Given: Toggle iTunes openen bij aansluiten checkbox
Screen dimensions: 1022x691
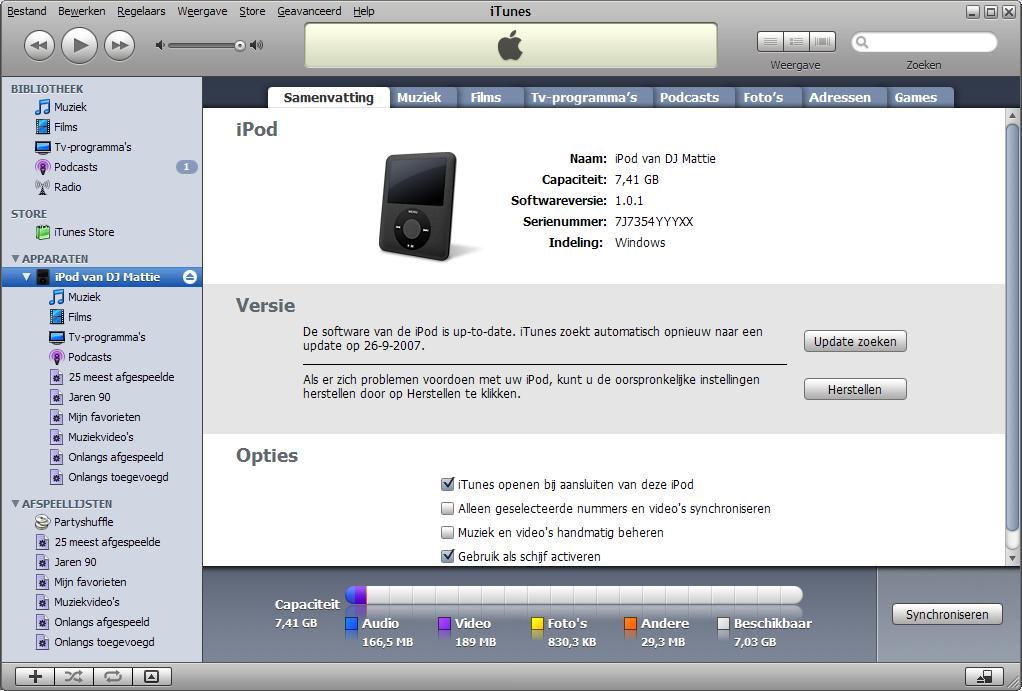Looking at the screenshot, I should point(447,484).
